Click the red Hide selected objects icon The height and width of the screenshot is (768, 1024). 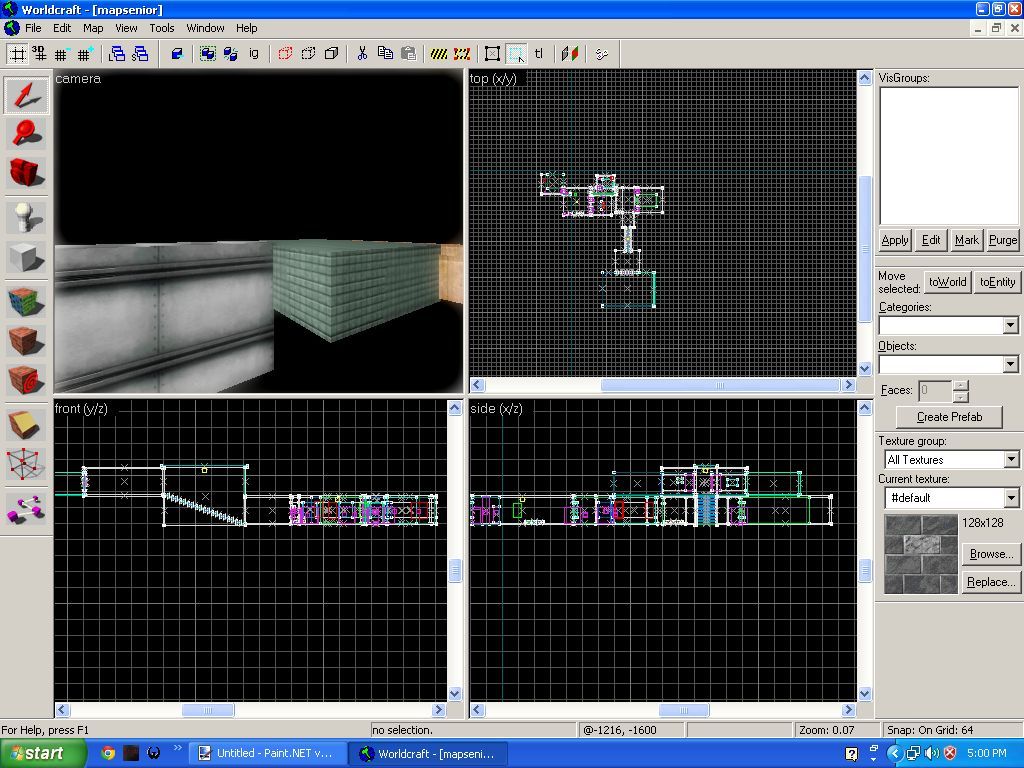click(x=285, y=54)
